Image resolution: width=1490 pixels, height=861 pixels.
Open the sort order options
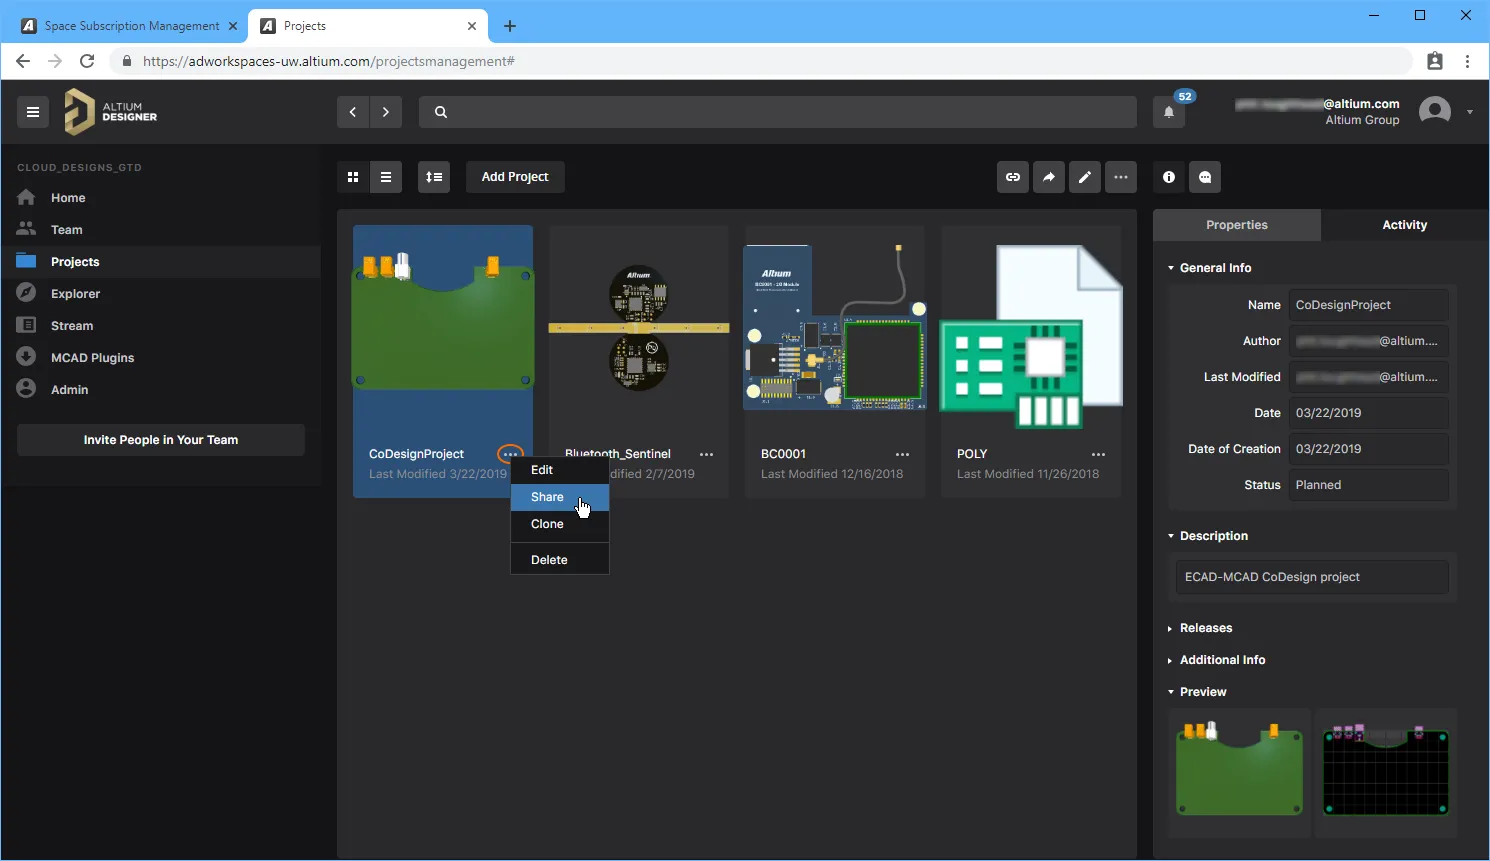(434, 177)
